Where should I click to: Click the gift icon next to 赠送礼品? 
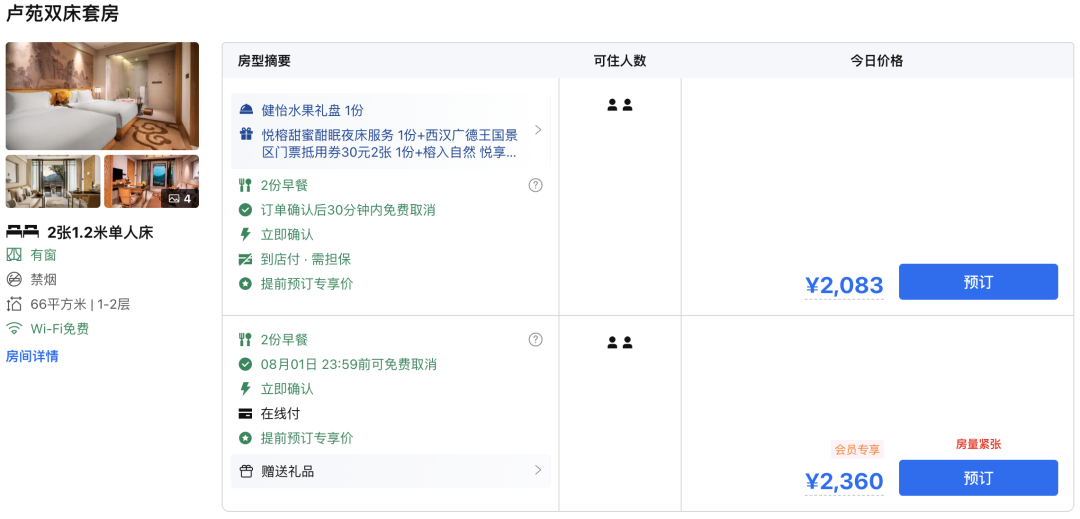point(246,471)
